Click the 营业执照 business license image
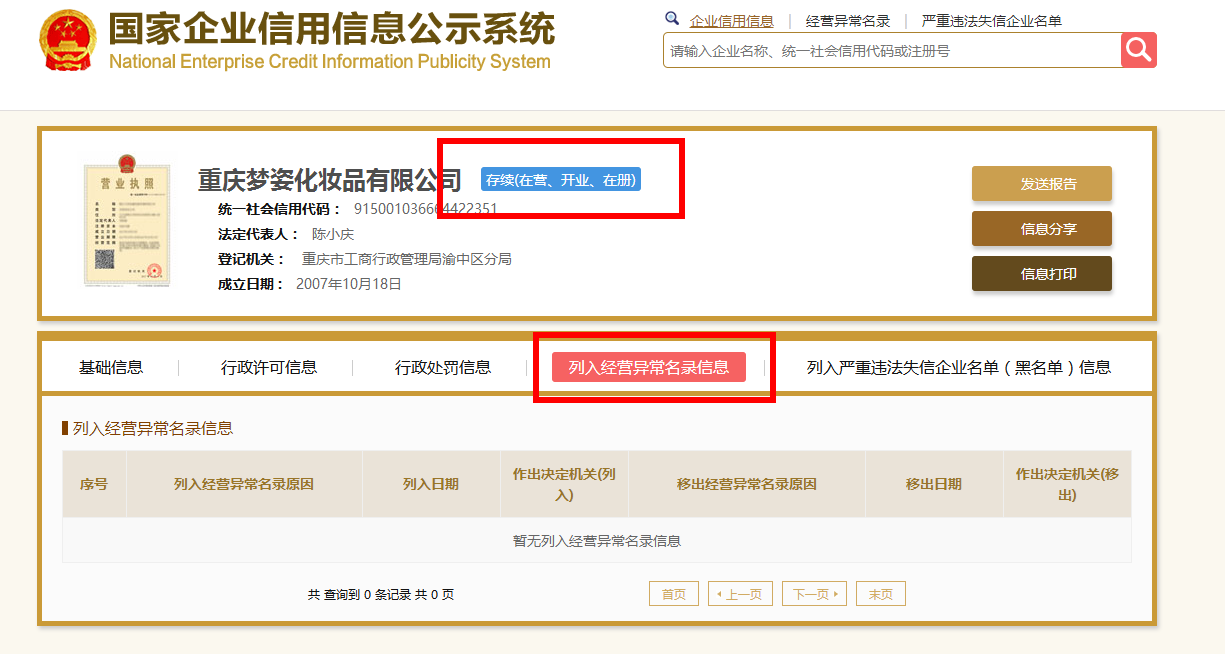 [x=127, y=222]
